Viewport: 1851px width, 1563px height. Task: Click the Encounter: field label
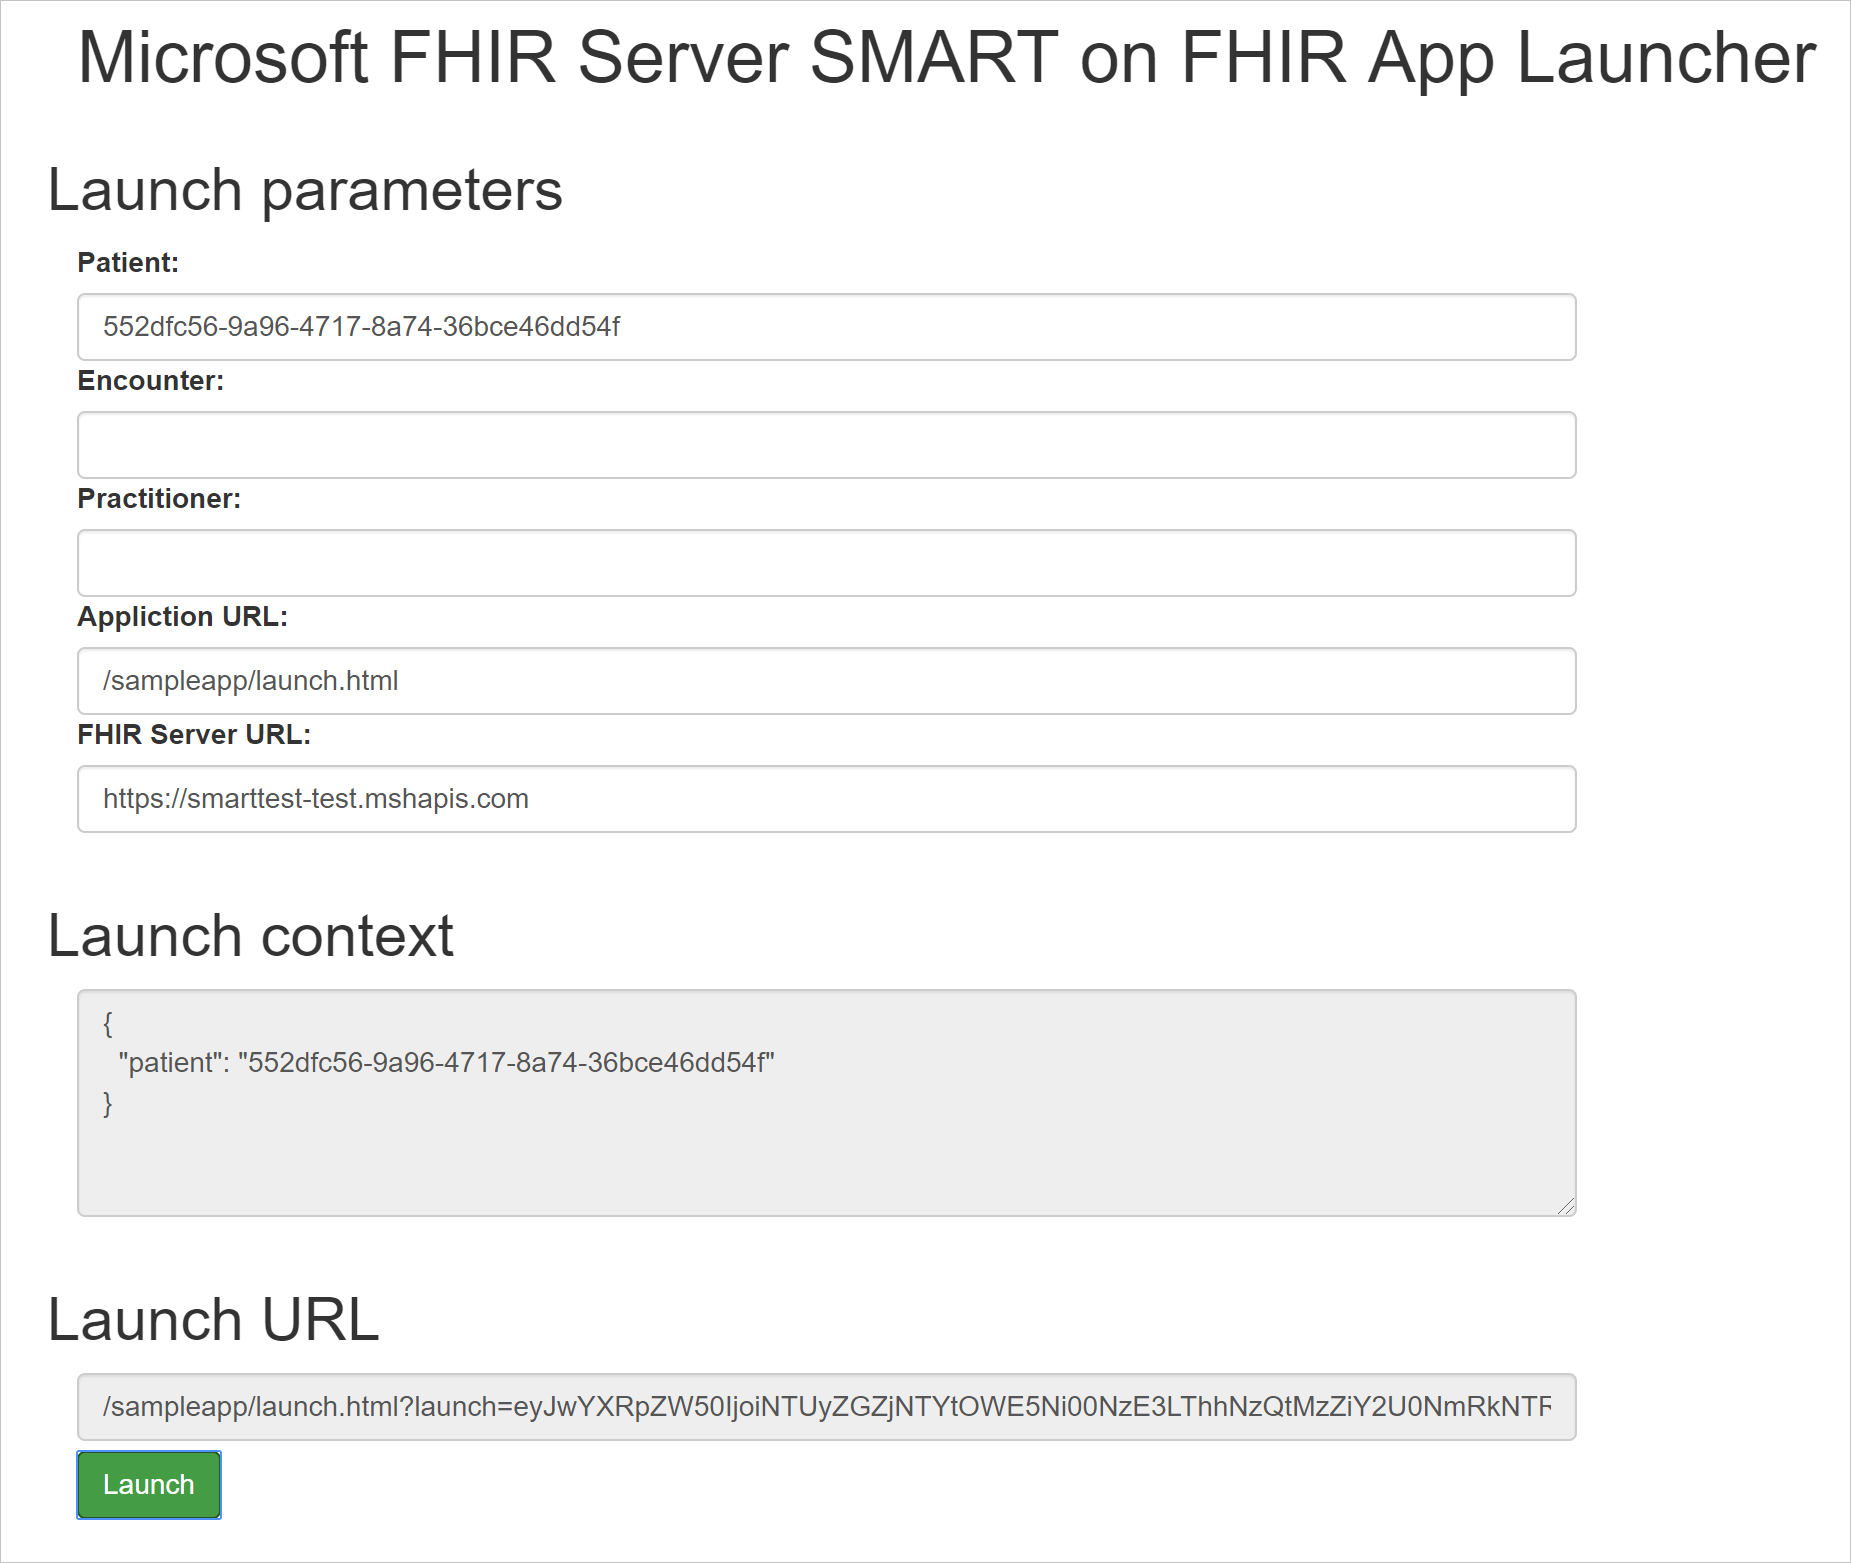(151, 381)
